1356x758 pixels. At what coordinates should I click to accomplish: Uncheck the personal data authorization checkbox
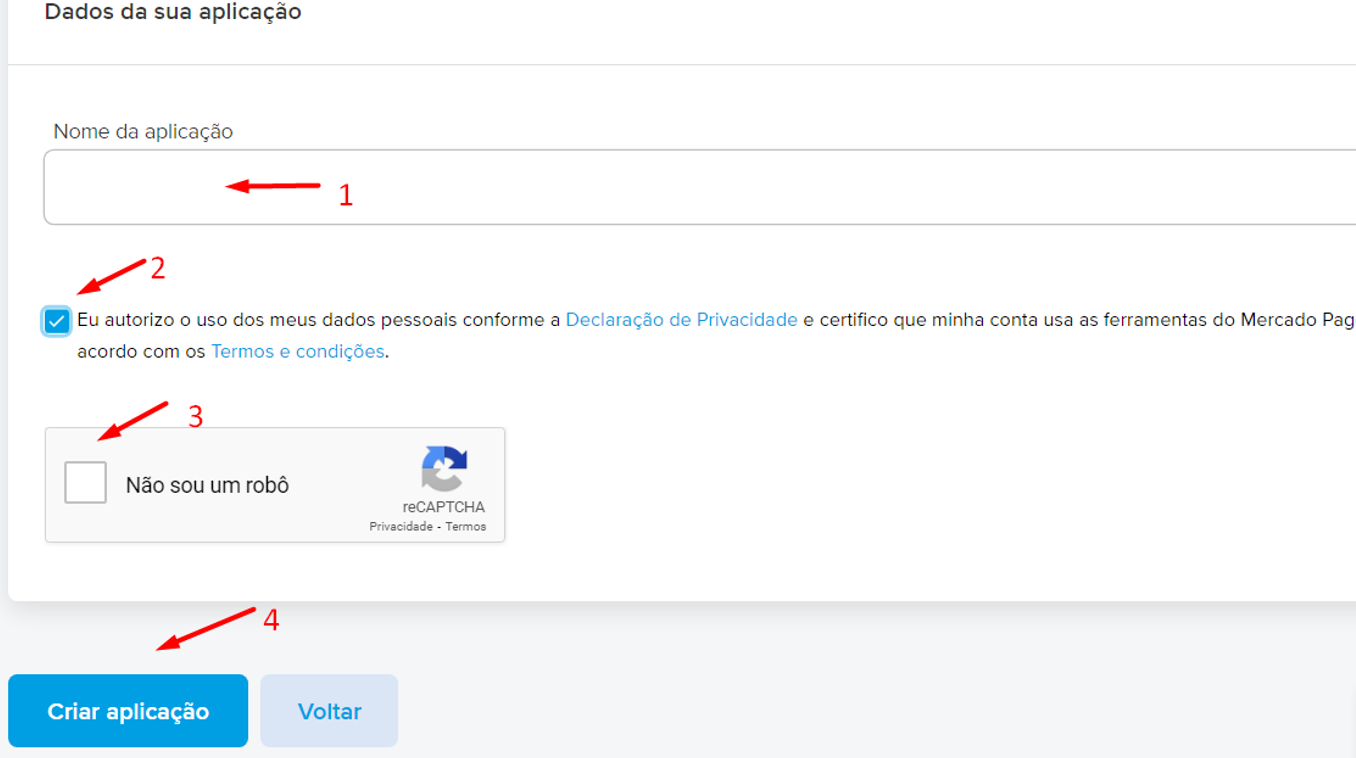[57, 321]
